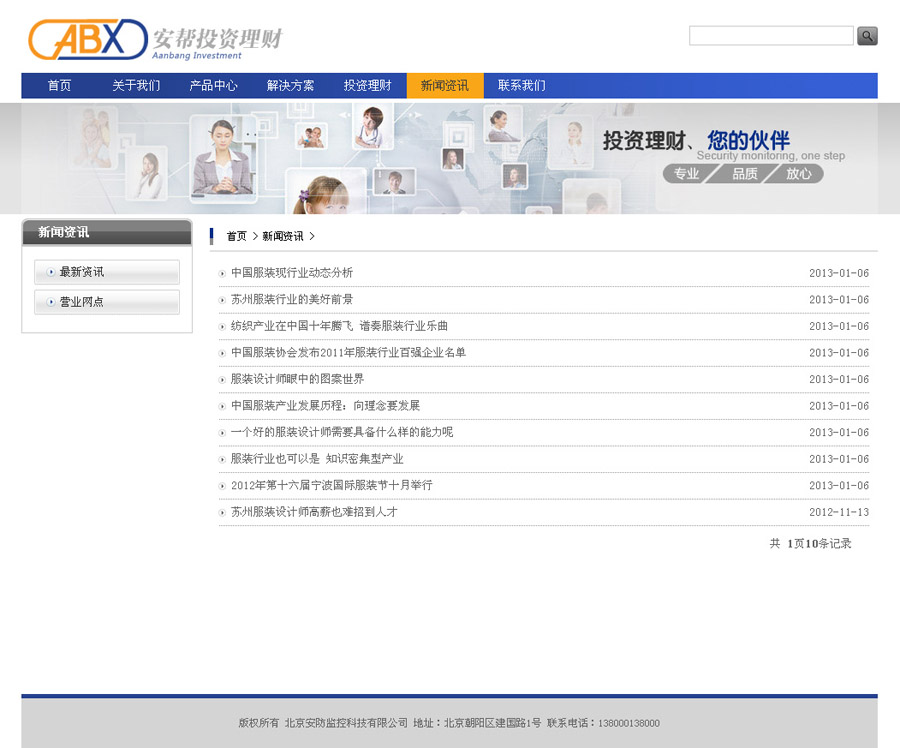Click the 新闻资讯 sidebar panel header
Viewport: 900px width, 748px height.
[107, 232]
